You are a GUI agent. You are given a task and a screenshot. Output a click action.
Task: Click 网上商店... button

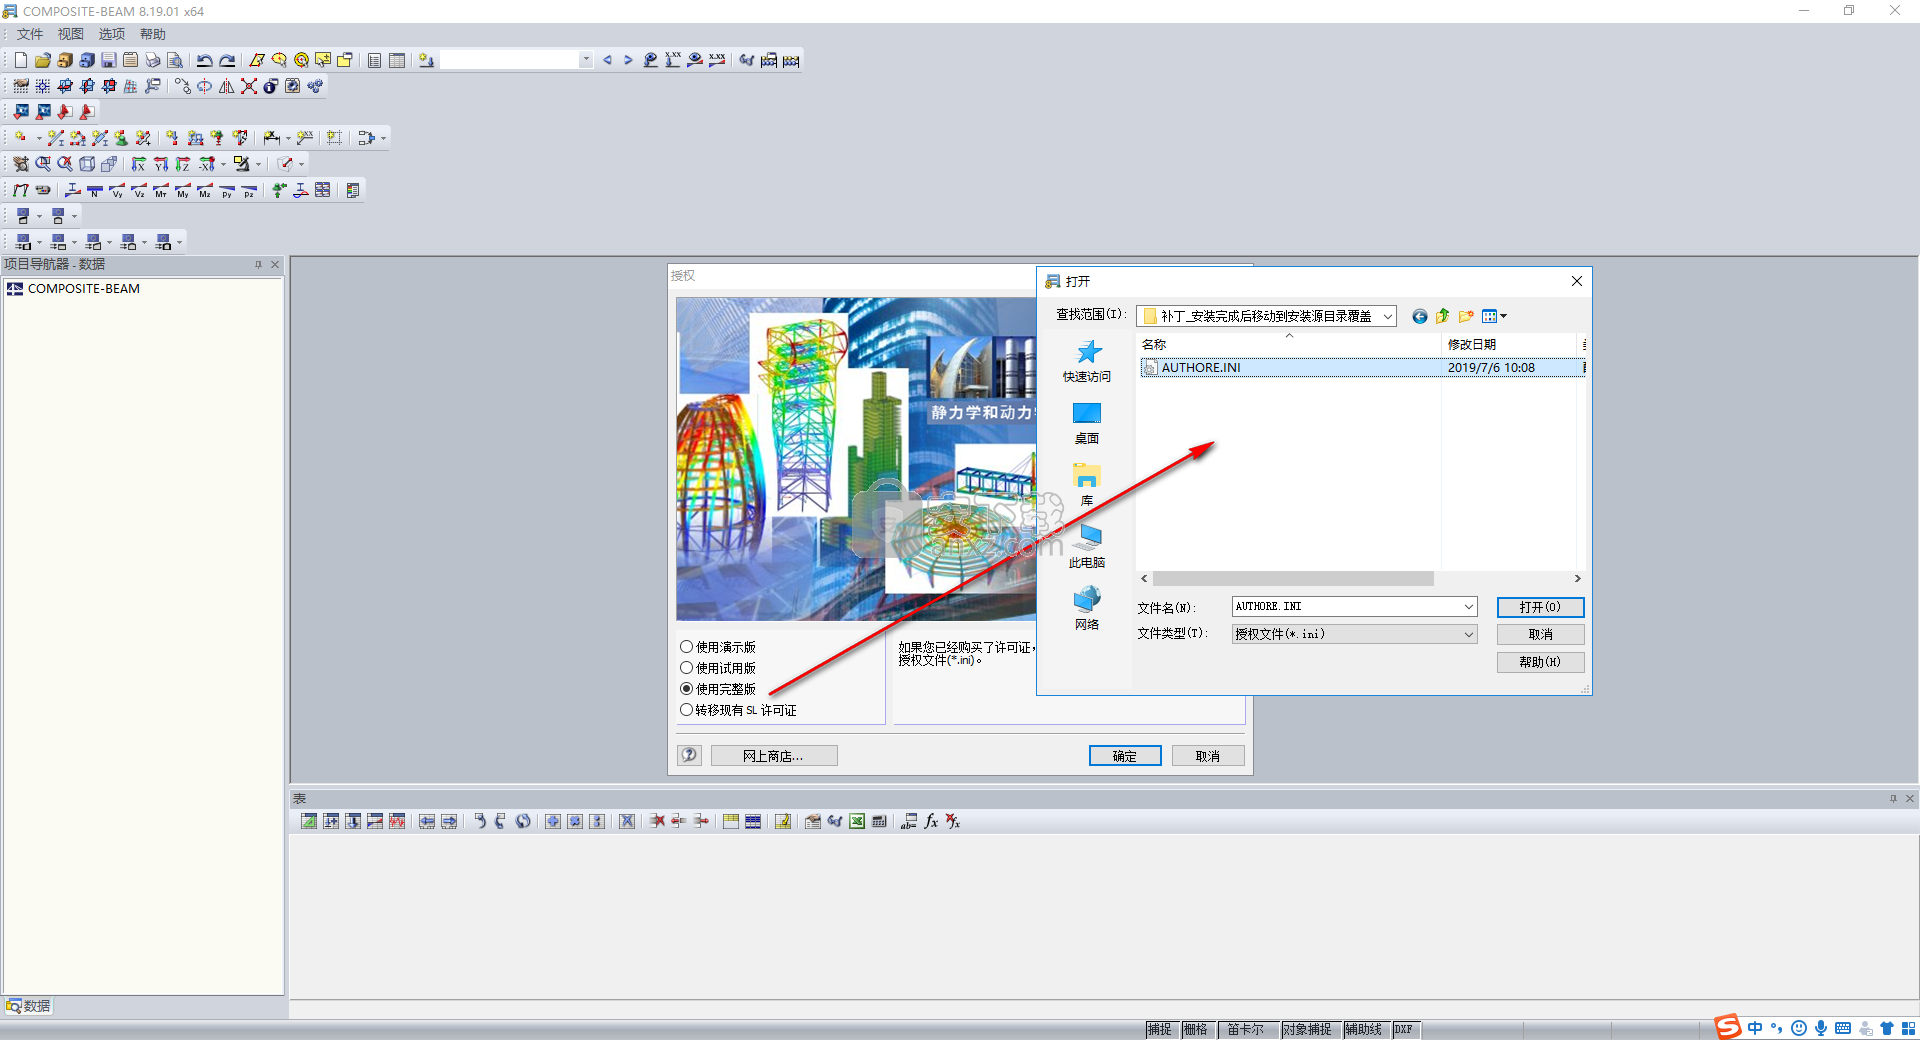(x=774, y=756)
